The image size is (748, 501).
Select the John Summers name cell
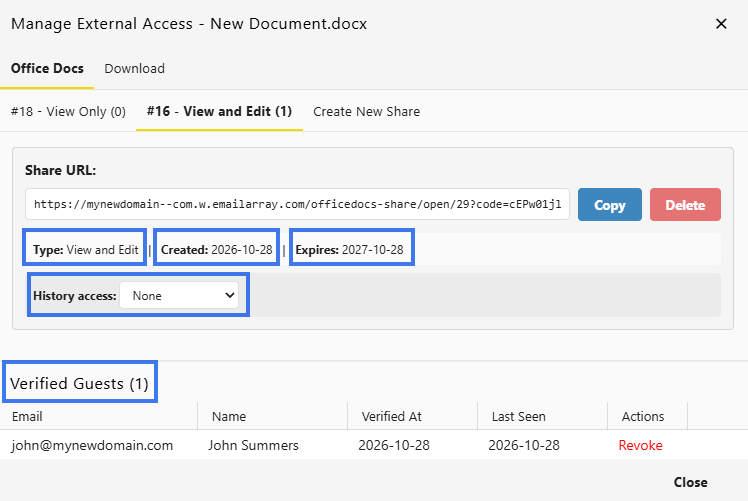point(253,445)
